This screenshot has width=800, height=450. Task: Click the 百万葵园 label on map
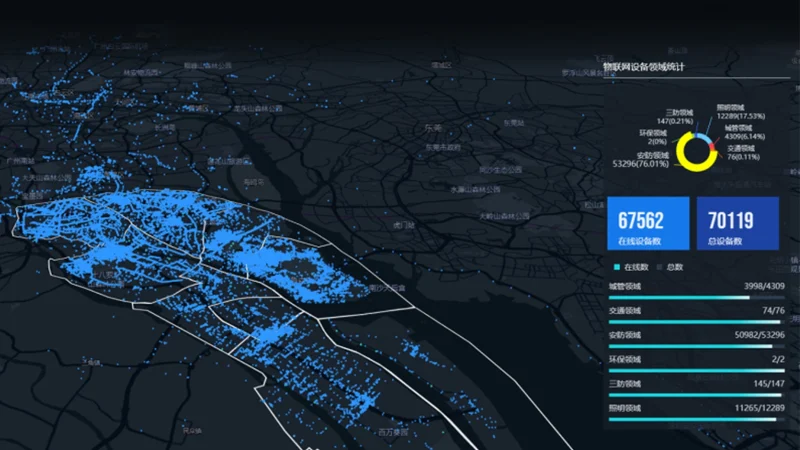[x=393, y=432]
